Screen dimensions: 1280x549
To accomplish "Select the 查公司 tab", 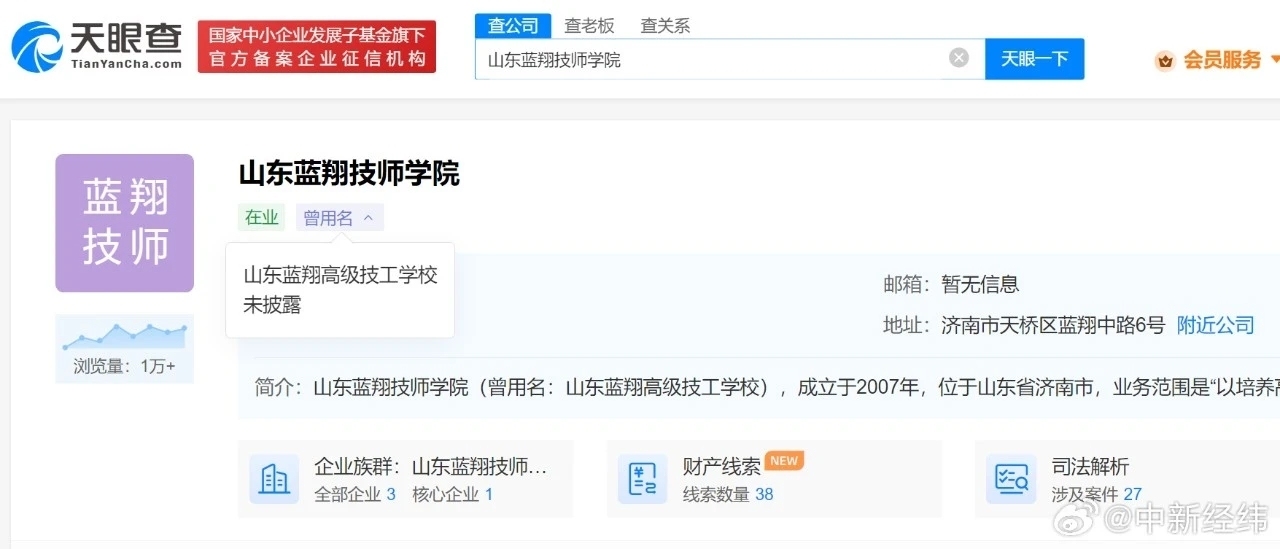I will pyautogui.click(x=513, y=25).
